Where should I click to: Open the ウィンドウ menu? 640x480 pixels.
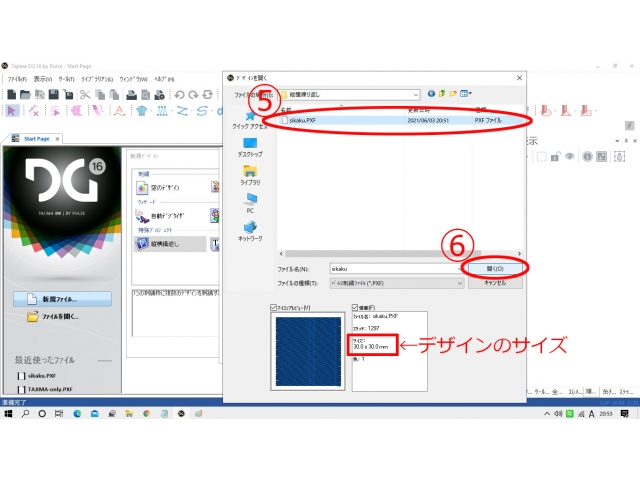pos(133,79)
